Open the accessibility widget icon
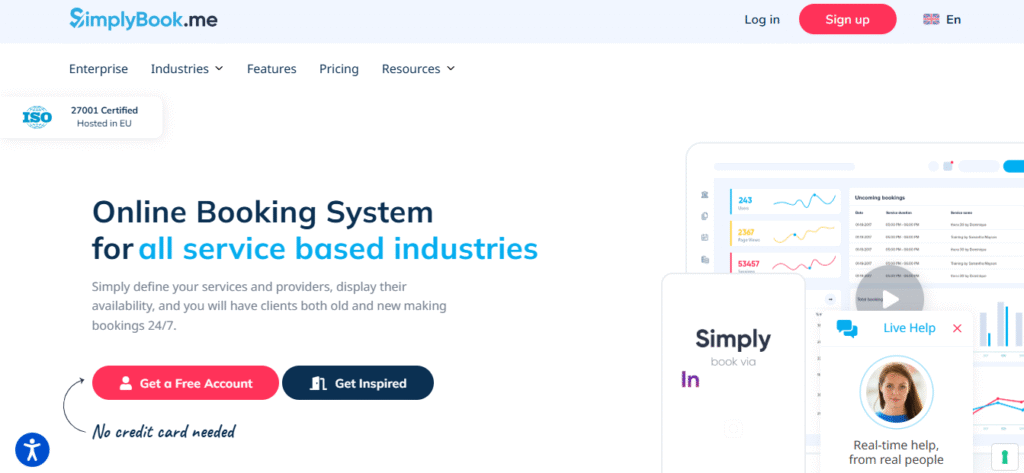Image resolution: width=1024 pixels, height=473 pixels. [32, 449]
